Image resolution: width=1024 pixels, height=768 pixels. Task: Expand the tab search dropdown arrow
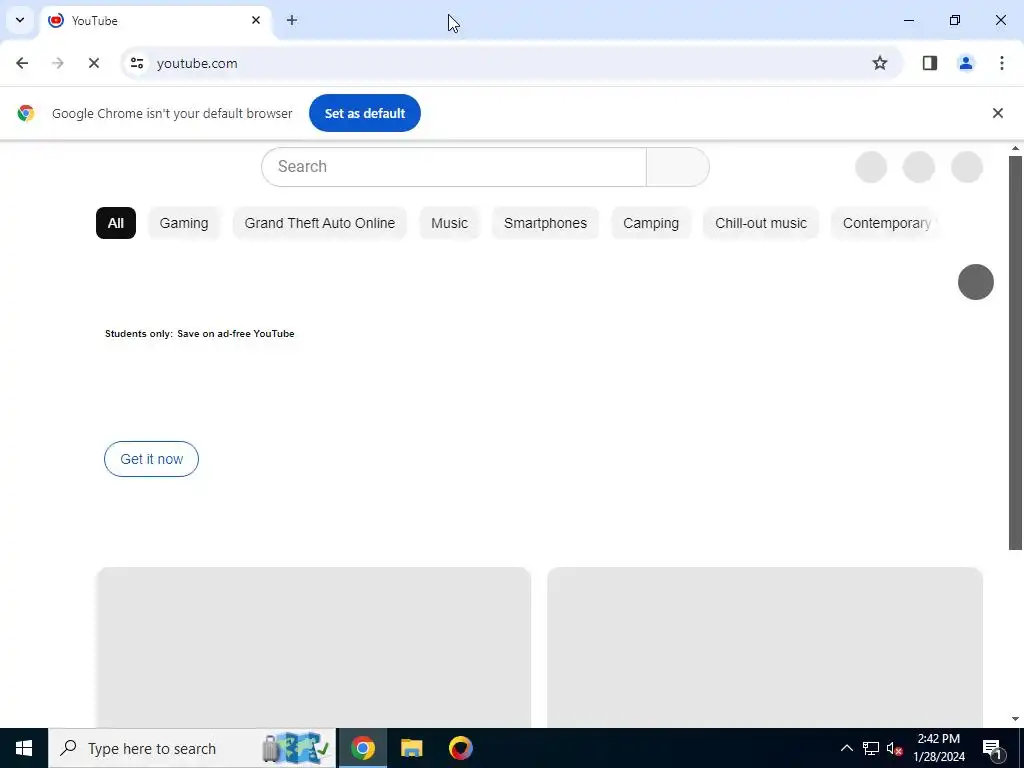coord(20,20)
